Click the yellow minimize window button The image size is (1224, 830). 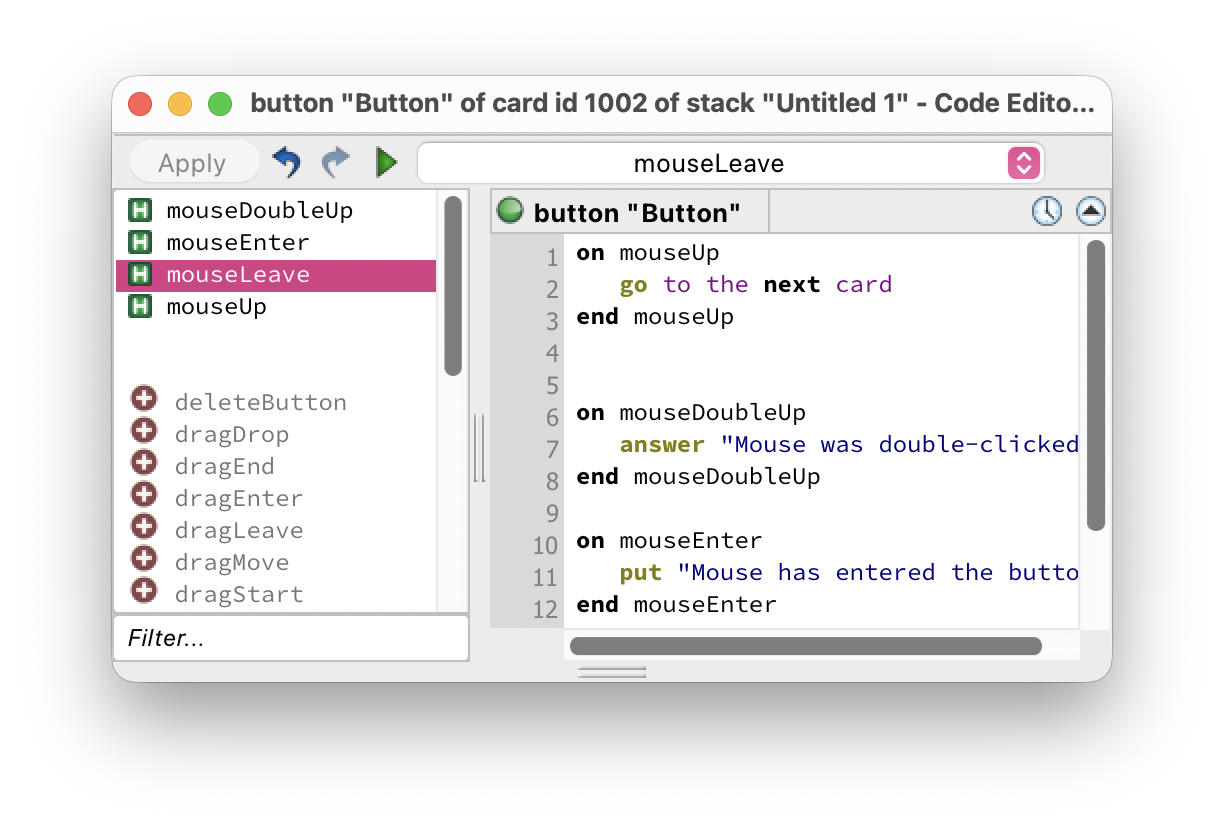[x=180, y=104]
